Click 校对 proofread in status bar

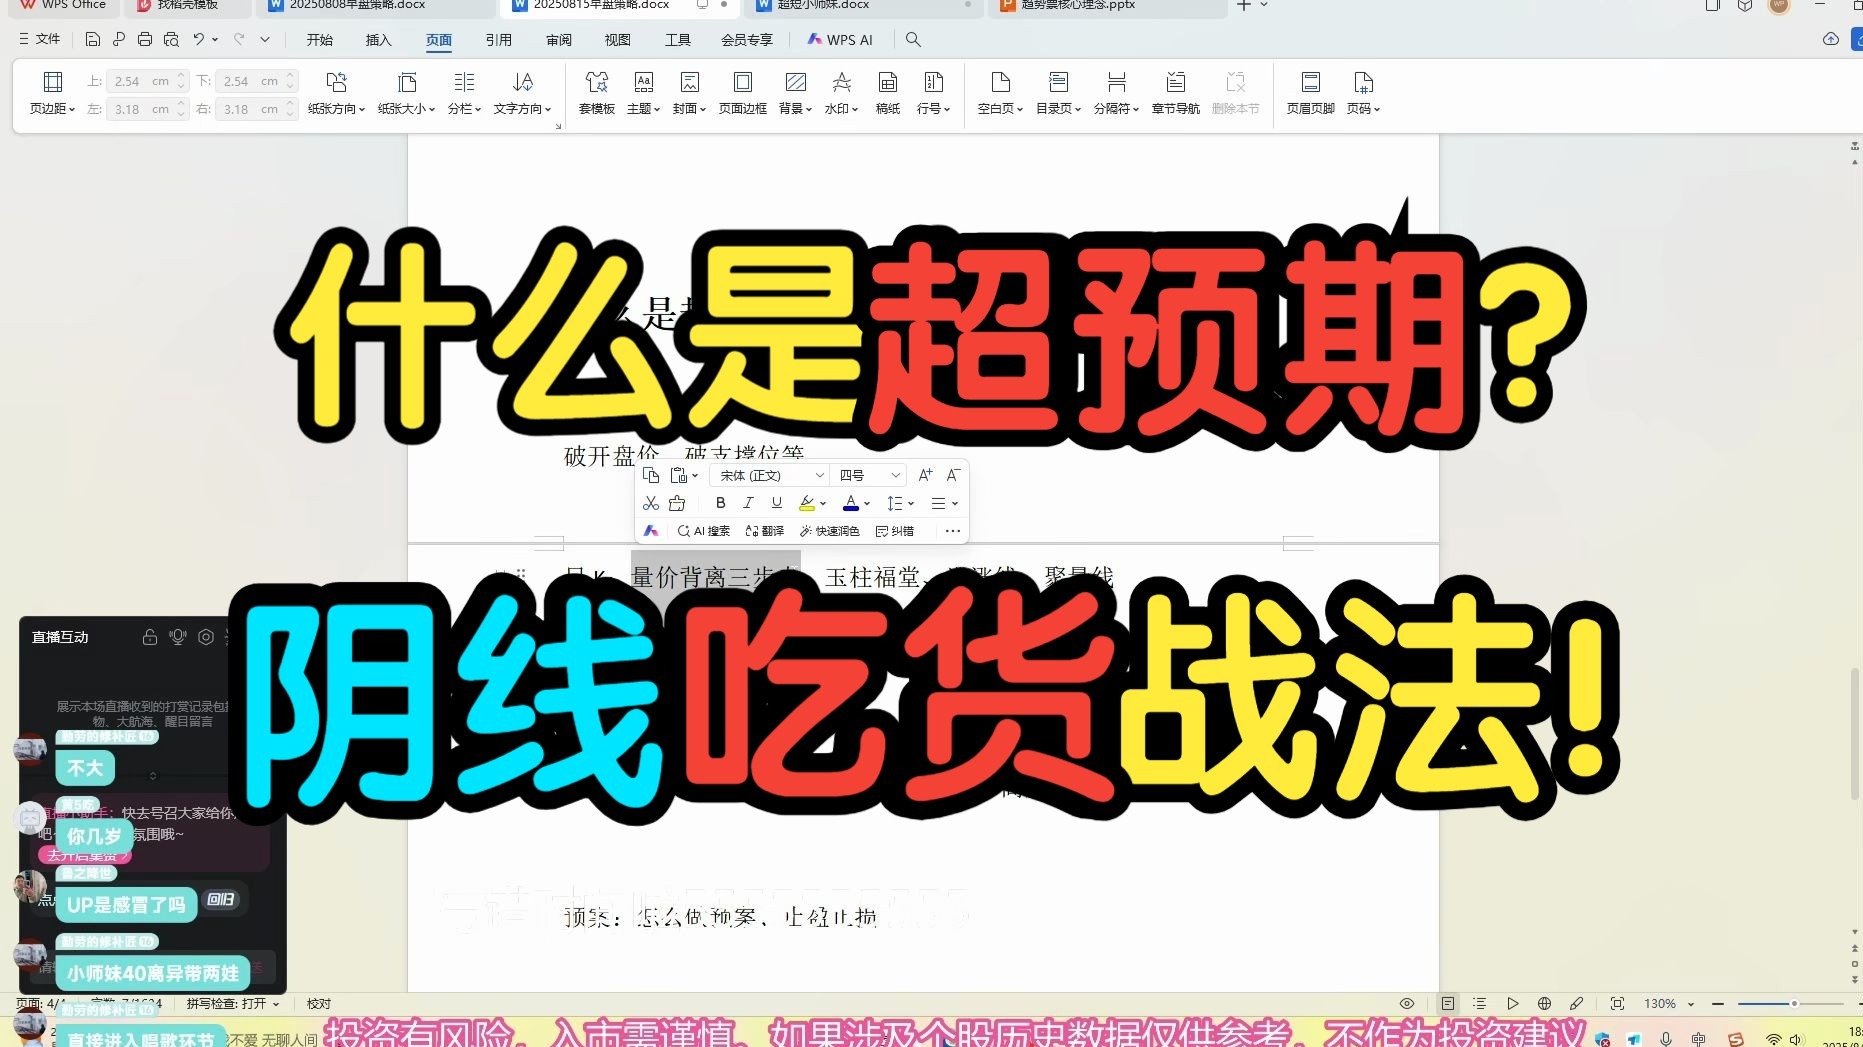(x=319, y=1003)
